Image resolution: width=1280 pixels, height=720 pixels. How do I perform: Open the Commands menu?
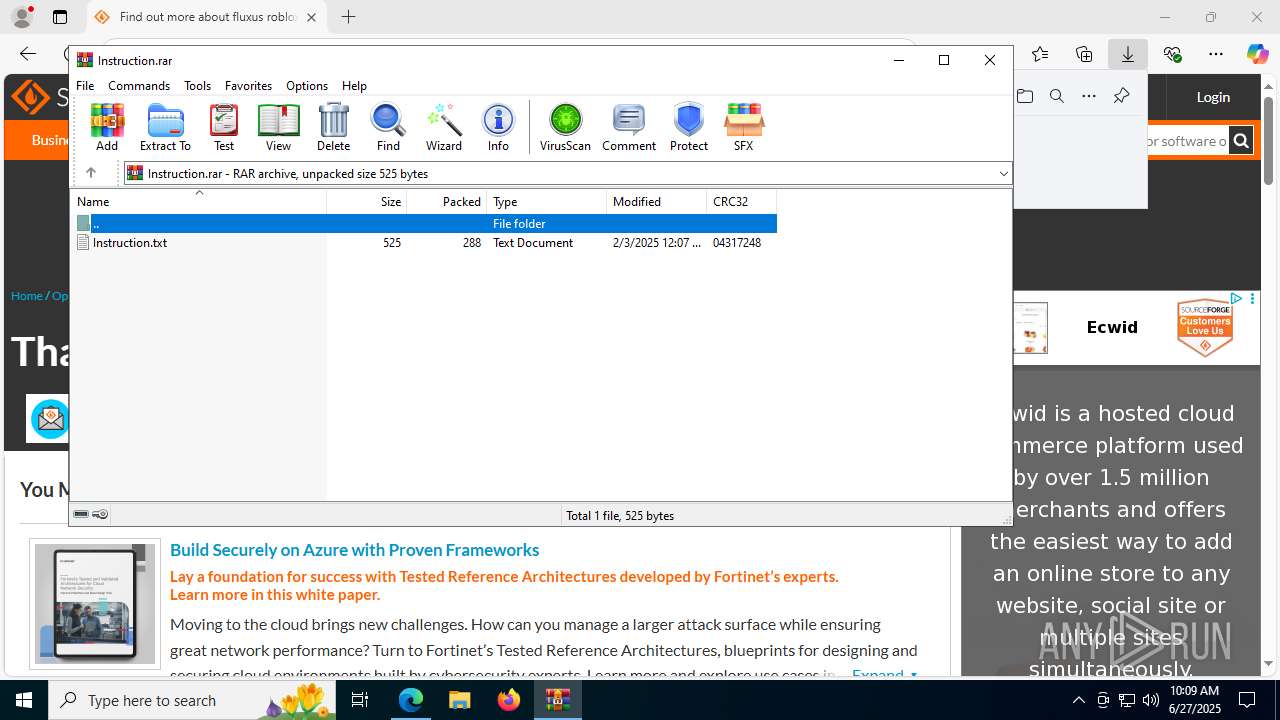pos(139,86)
